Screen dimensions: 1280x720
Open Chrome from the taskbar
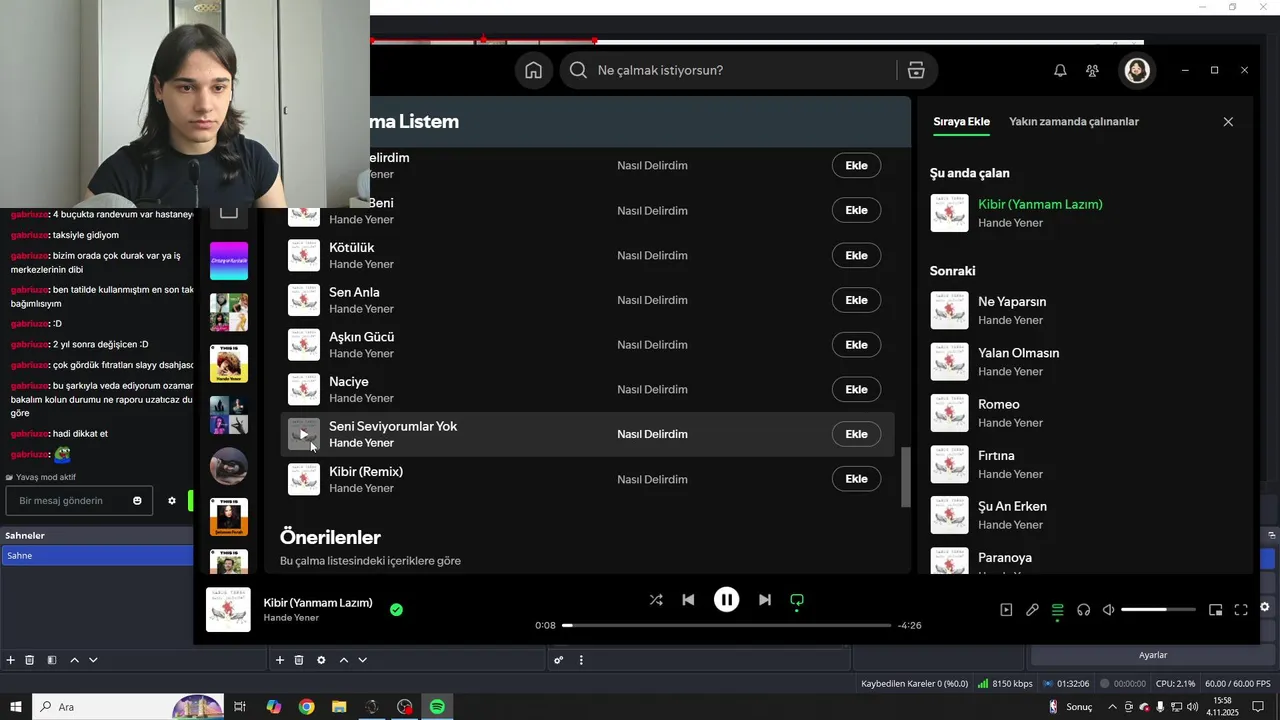coord(306,707)
